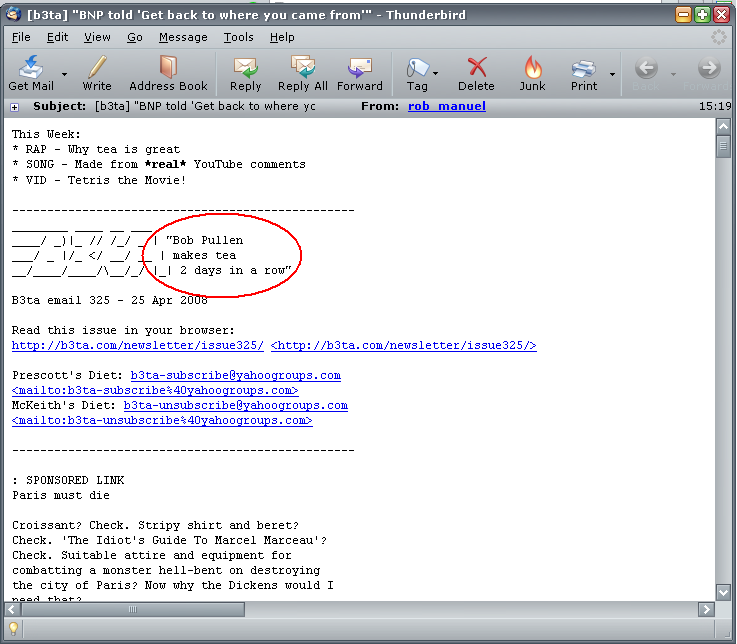Click the Thunderbird window title icon

point(14,14)
